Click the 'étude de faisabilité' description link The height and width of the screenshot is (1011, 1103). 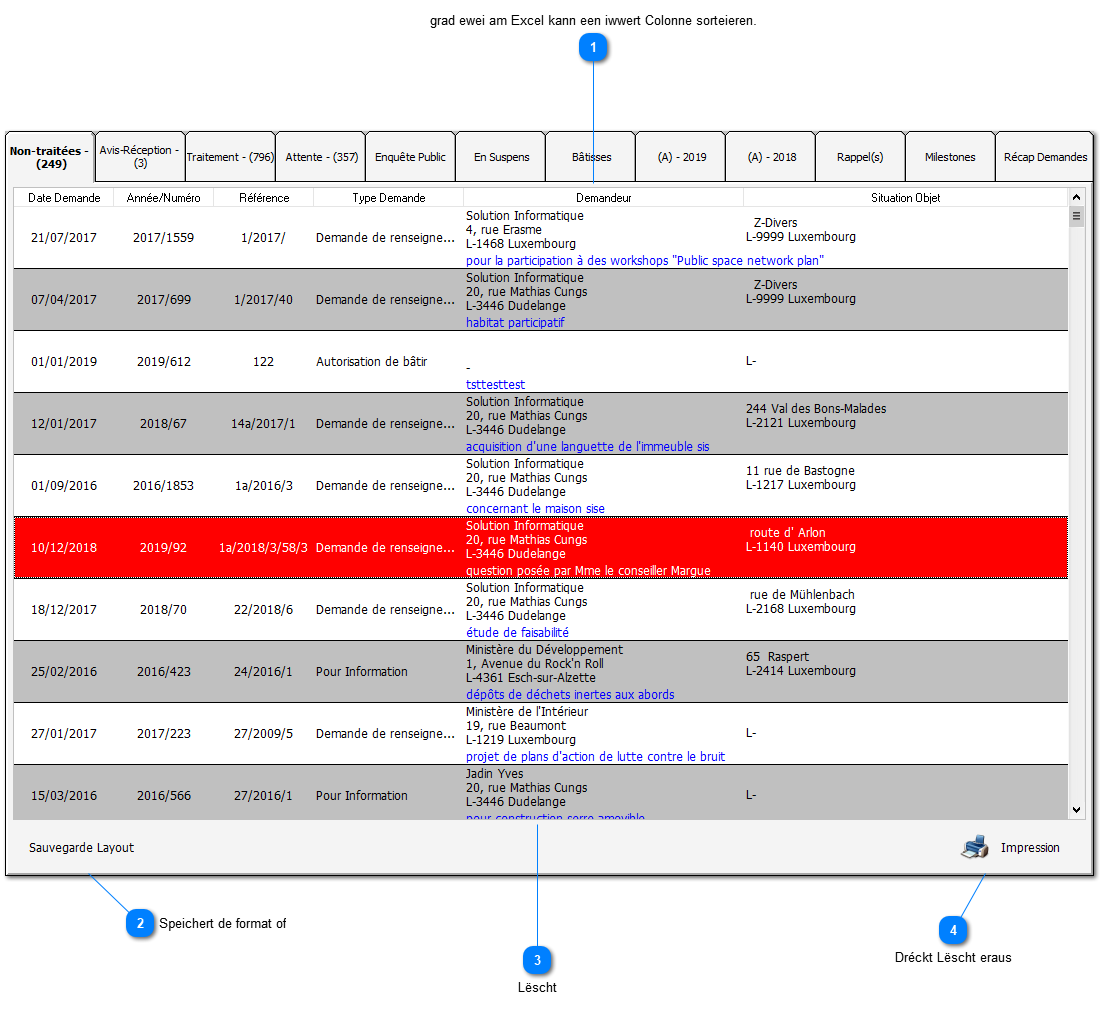(517, 632)
